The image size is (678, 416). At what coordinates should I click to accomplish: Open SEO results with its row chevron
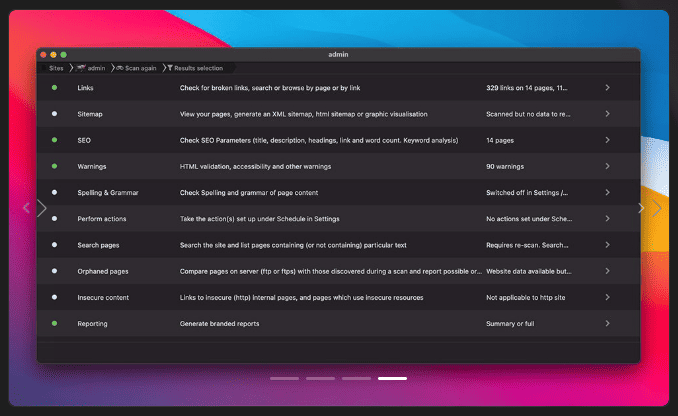point(608,140)
